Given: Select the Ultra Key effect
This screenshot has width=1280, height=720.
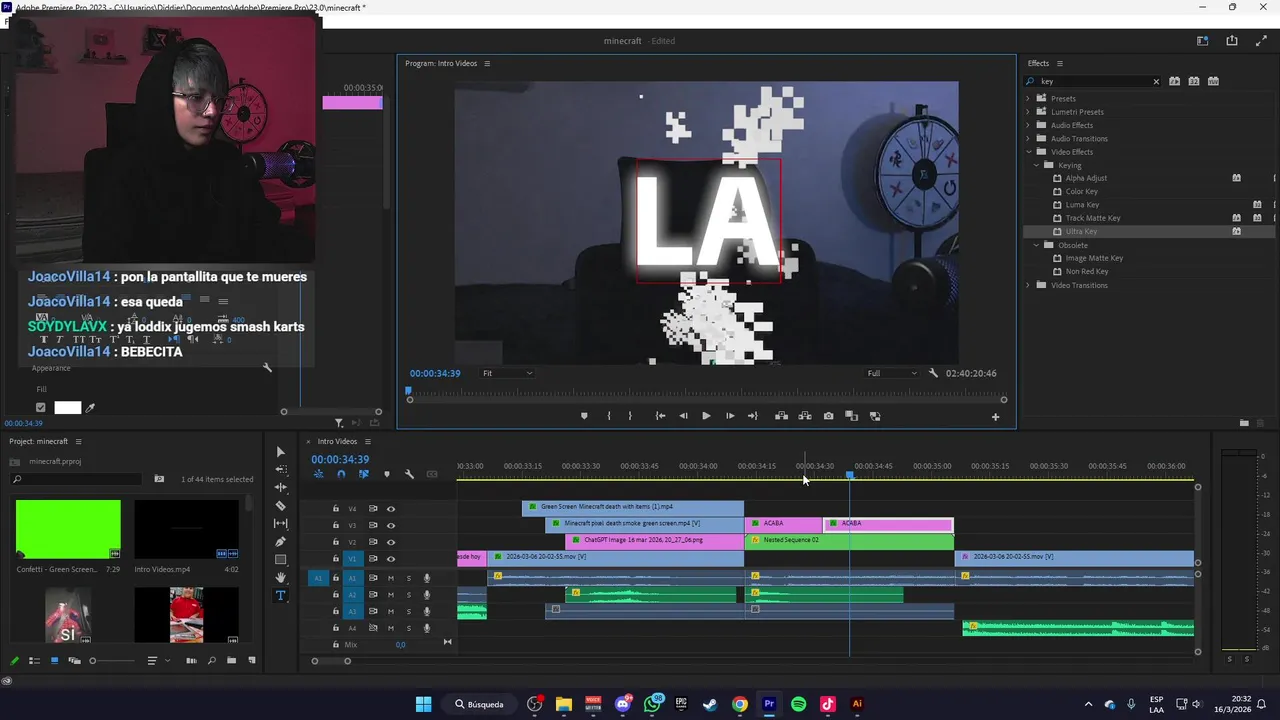Looking at the screenshot, I should (1081, 231).
